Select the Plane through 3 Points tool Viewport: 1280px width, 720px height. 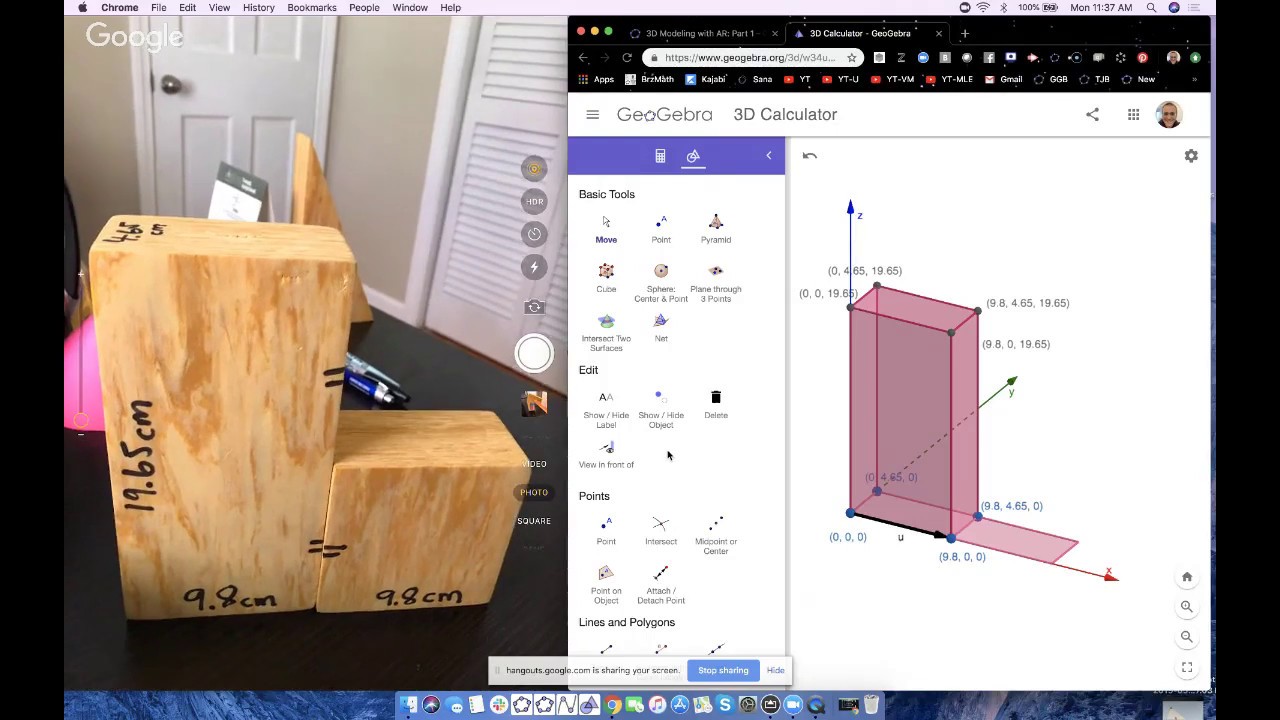coord(716,283)
